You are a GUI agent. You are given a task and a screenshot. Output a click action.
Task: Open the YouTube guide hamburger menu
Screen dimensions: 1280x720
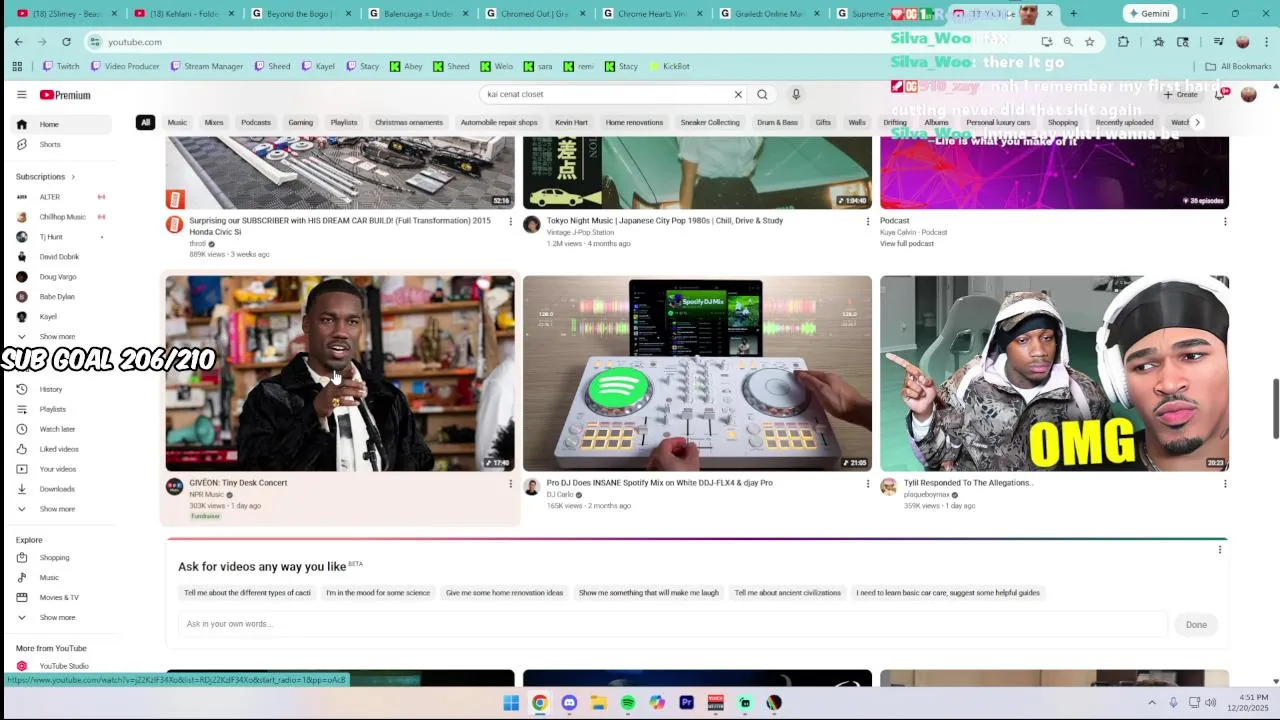pos(21,95)
